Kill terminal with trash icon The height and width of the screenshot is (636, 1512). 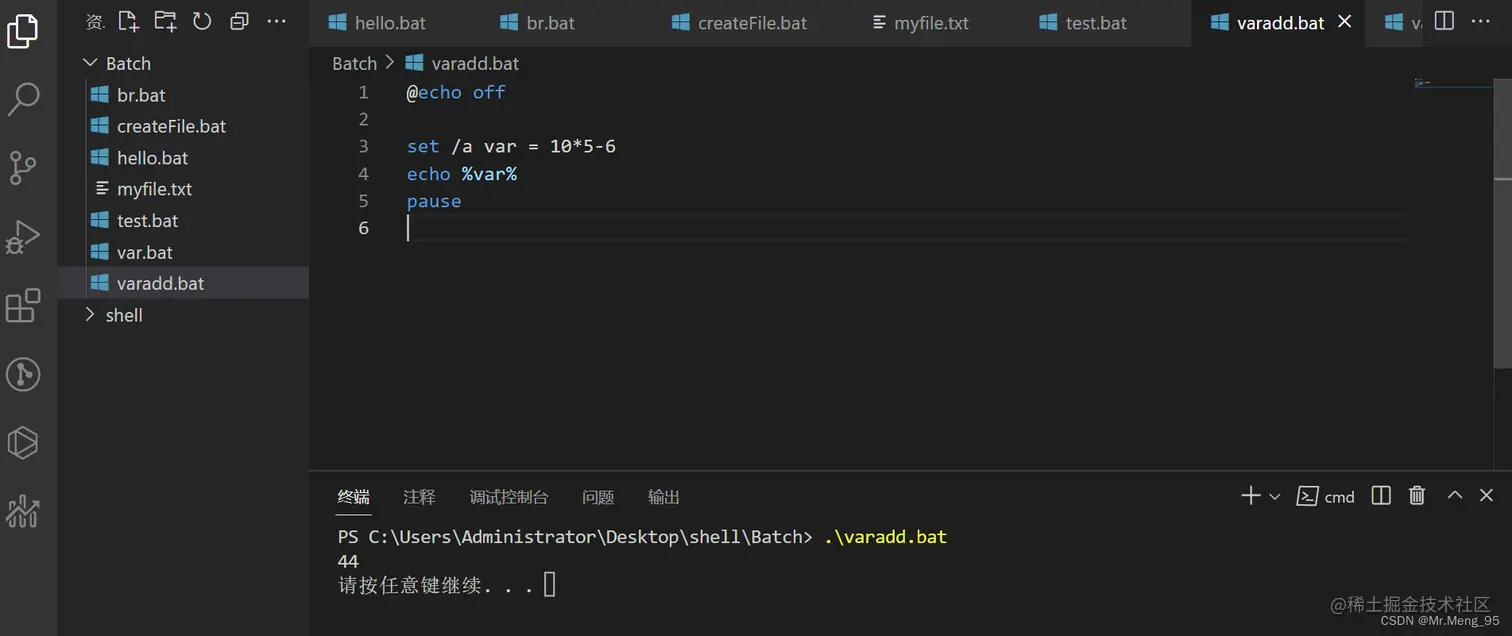(x=1417, y=496)
